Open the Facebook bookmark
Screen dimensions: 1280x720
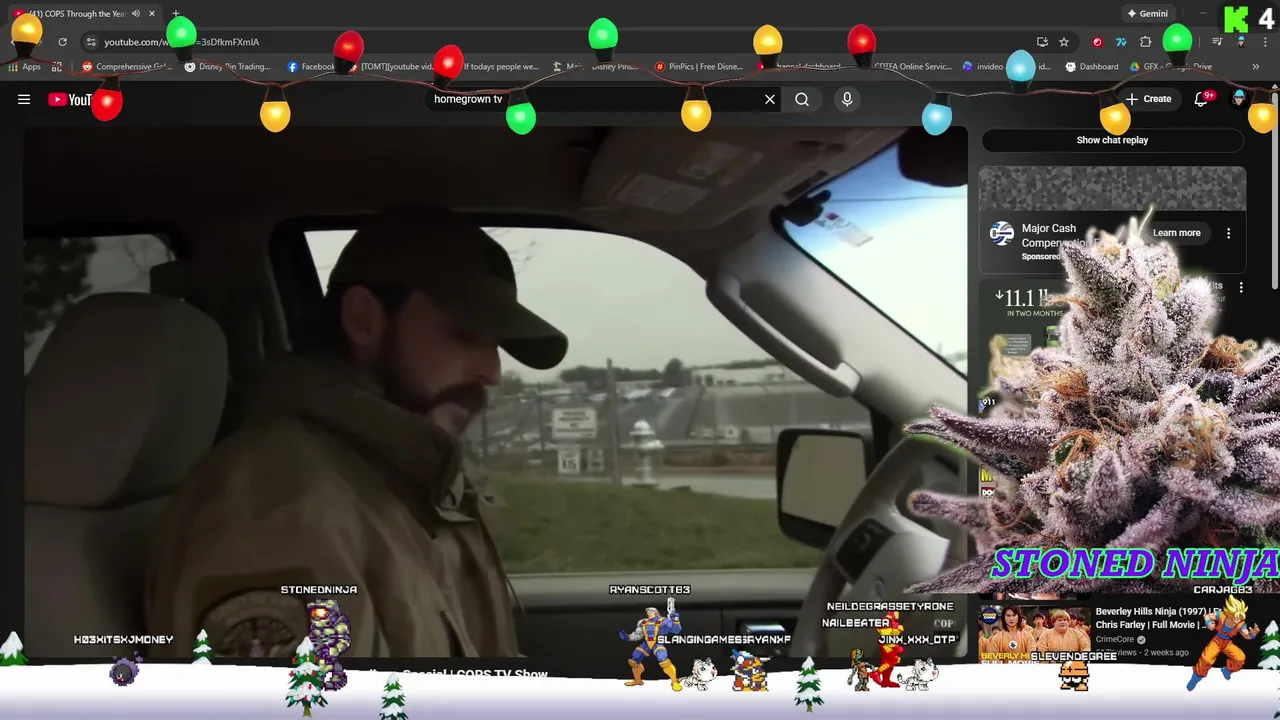click(311, 67)
